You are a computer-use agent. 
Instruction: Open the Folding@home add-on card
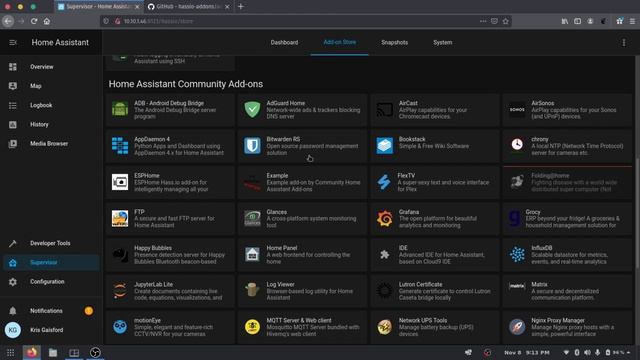pyautogui.click(x=567, y=182)
